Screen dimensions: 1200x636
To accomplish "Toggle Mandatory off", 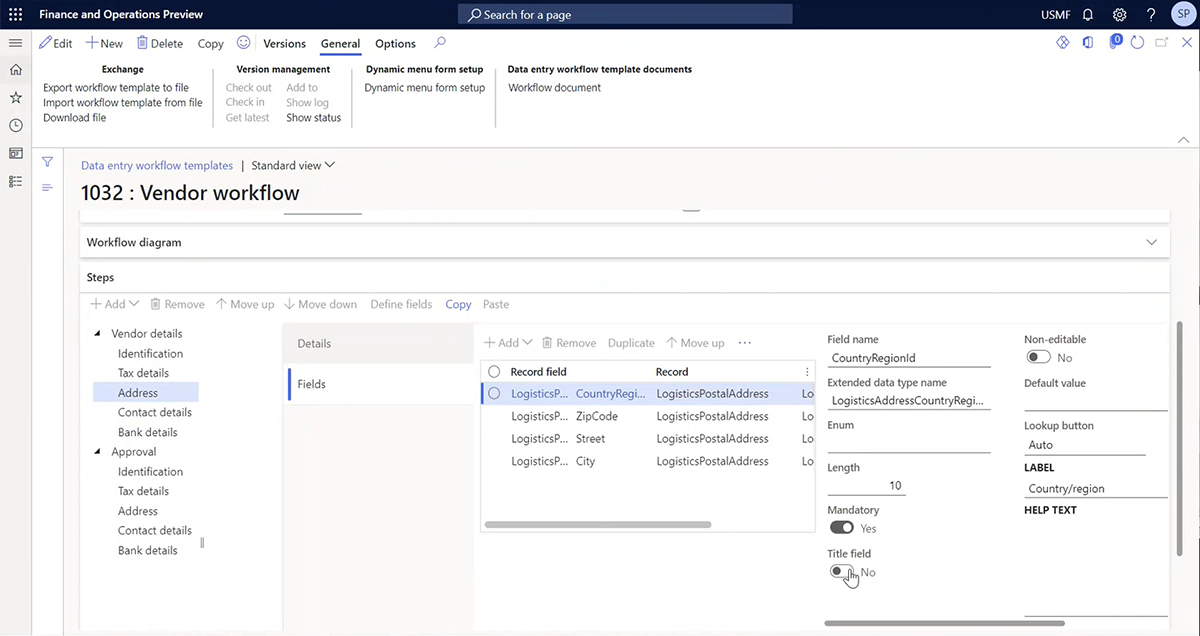I will [x=841, y=527].
